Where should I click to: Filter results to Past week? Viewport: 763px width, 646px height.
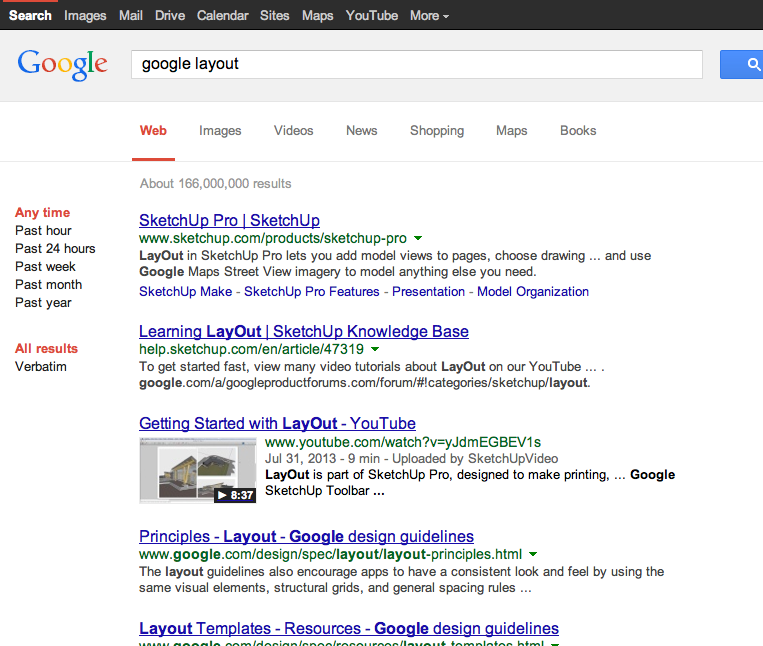(x=45, y=267)
